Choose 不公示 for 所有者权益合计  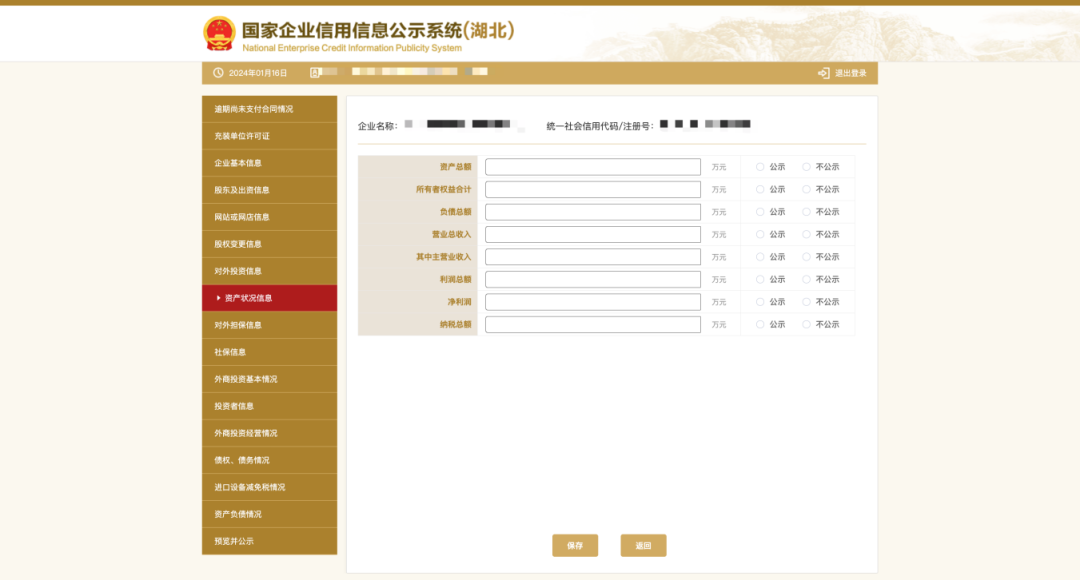[x=807, y=189]
